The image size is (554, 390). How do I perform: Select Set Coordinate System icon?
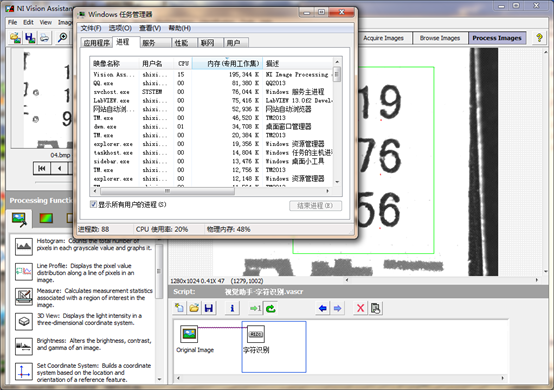pos(24,372)
